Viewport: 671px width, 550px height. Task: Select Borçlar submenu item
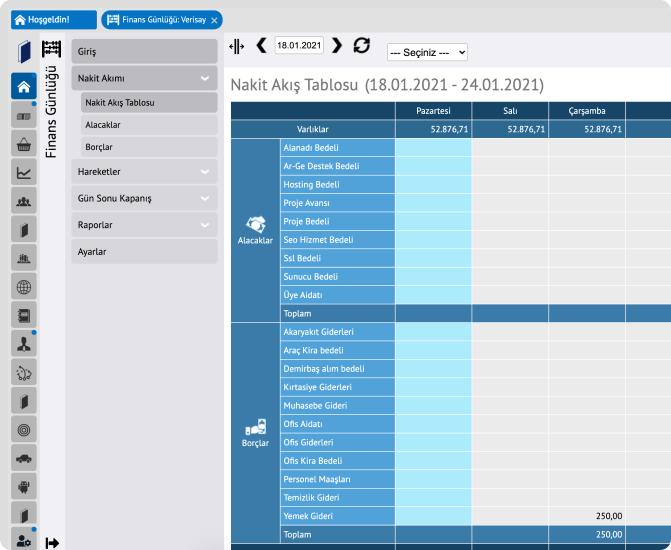point(149,147)
